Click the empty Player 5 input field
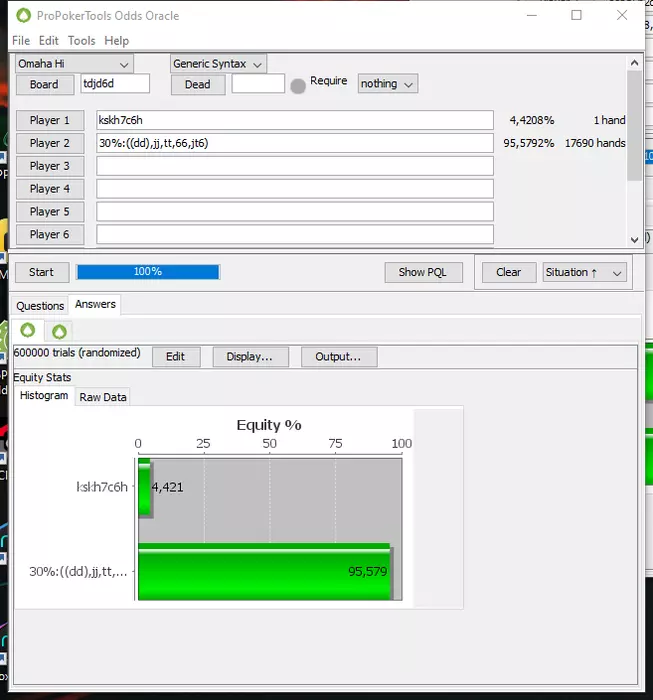The image size is (653, 700). click(x=295, y=211)
